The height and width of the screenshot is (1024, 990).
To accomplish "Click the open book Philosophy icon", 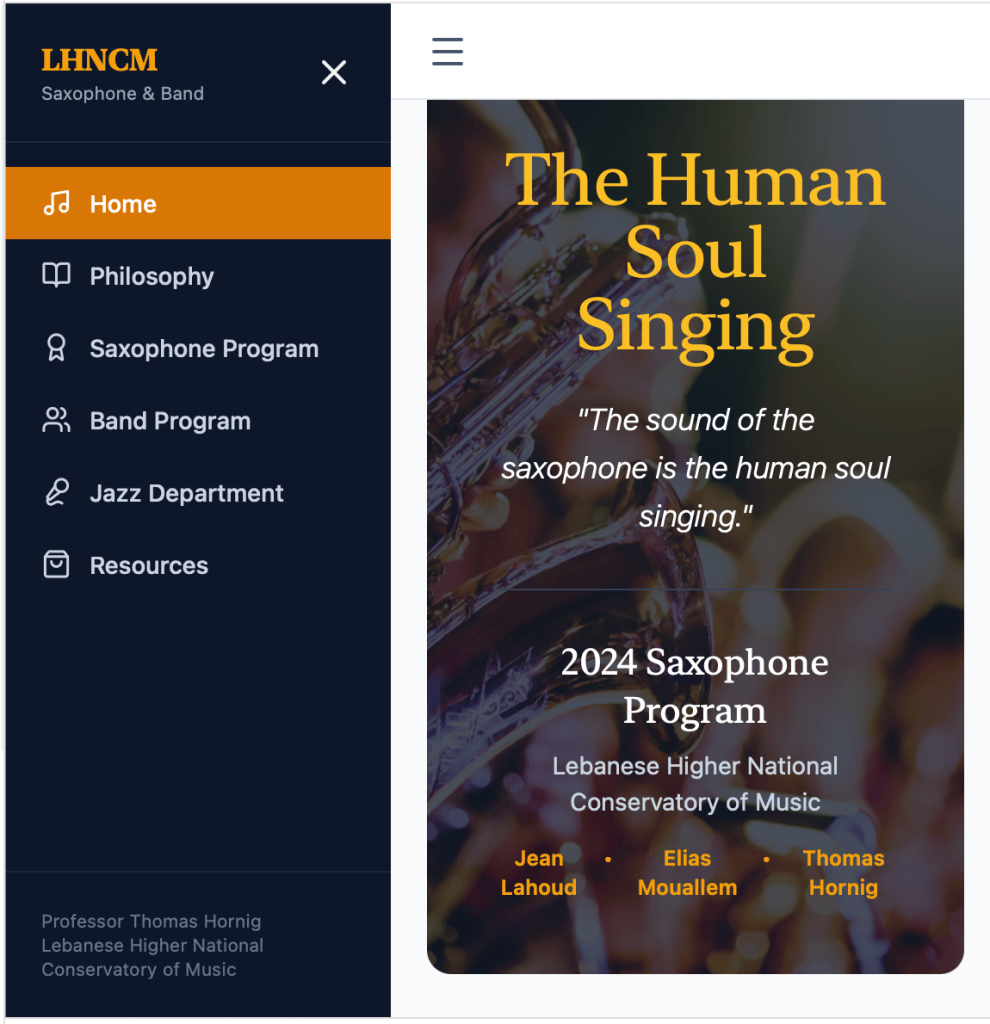I will pyautogui.click(x=56, y=276).
